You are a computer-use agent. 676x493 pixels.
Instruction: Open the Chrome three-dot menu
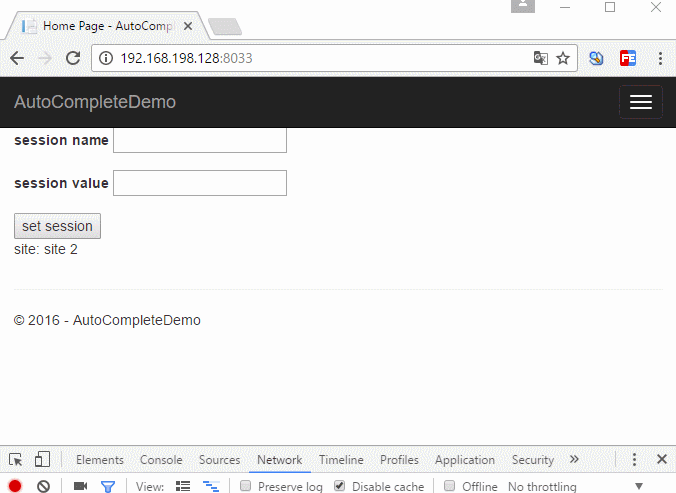660,58
